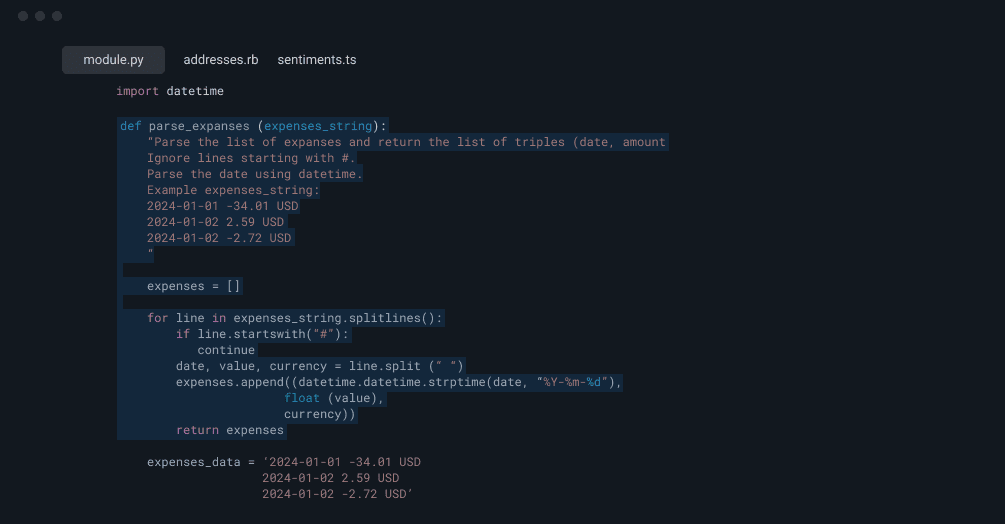
Task: Click the for loop line with splitlines()
Action: click(294, 318)
